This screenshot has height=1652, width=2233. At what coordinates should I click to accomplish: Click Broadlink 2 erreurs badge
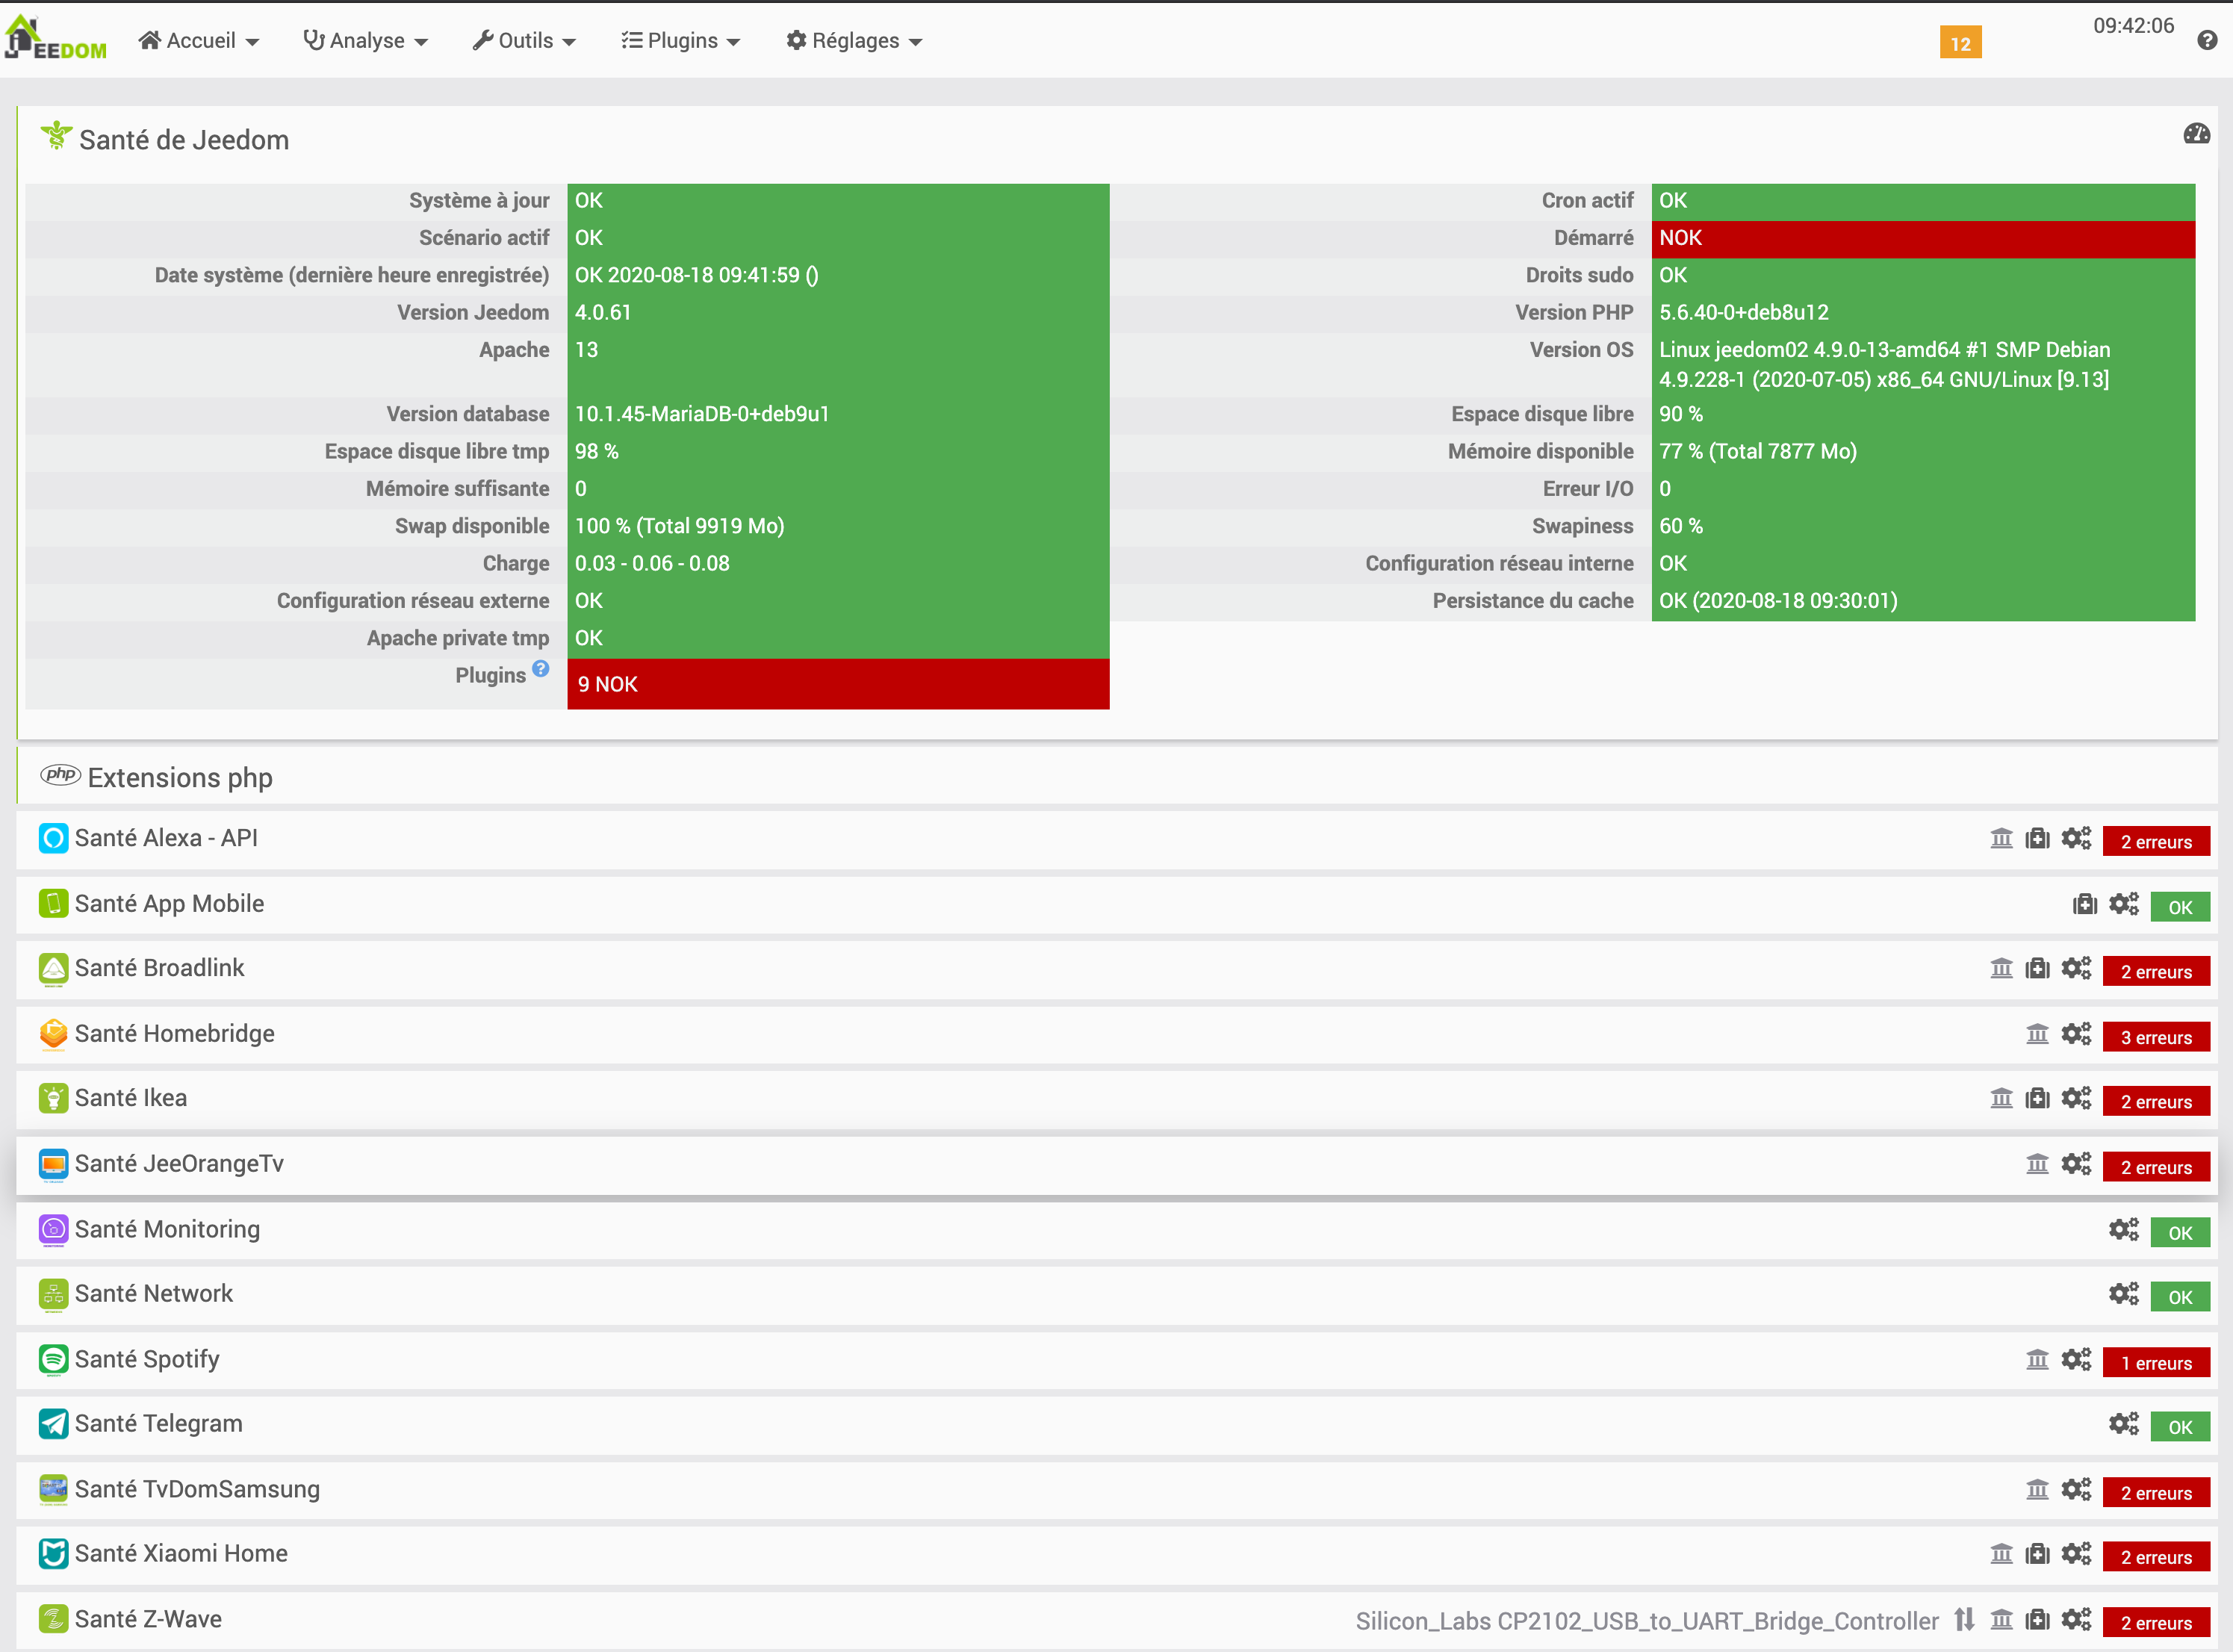tap(2156, 972)
